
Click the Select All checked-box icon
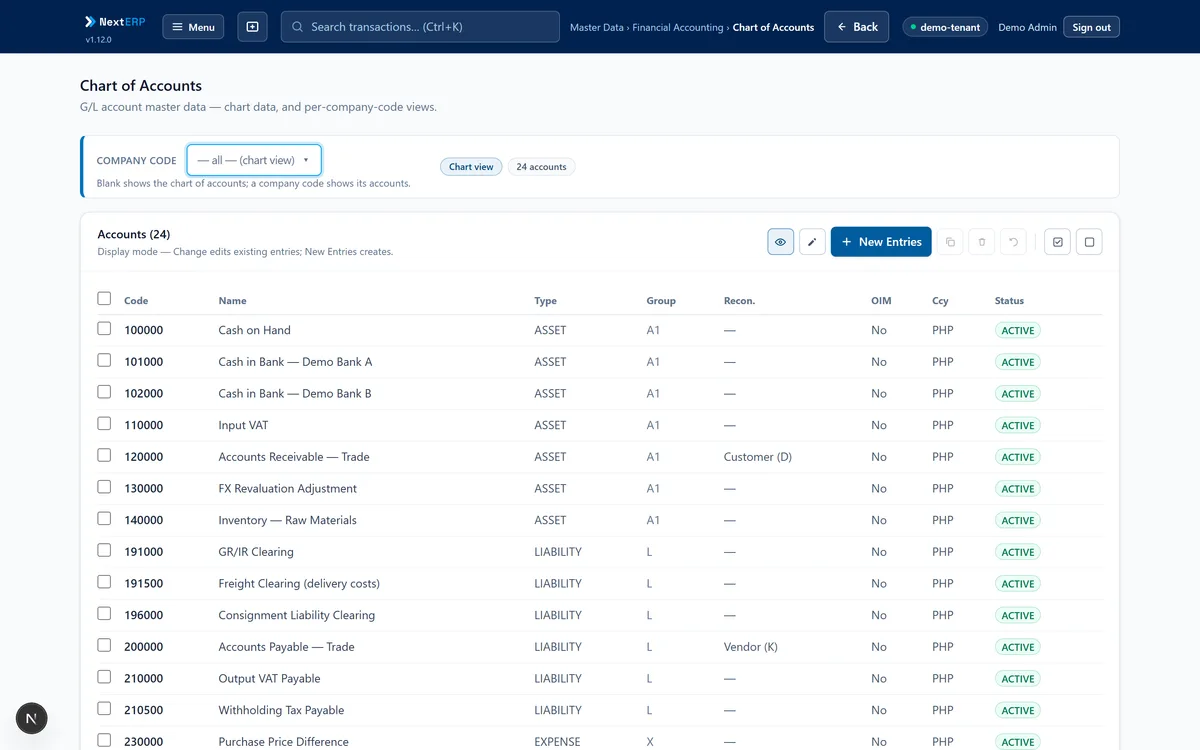(x=1058, y=242)
